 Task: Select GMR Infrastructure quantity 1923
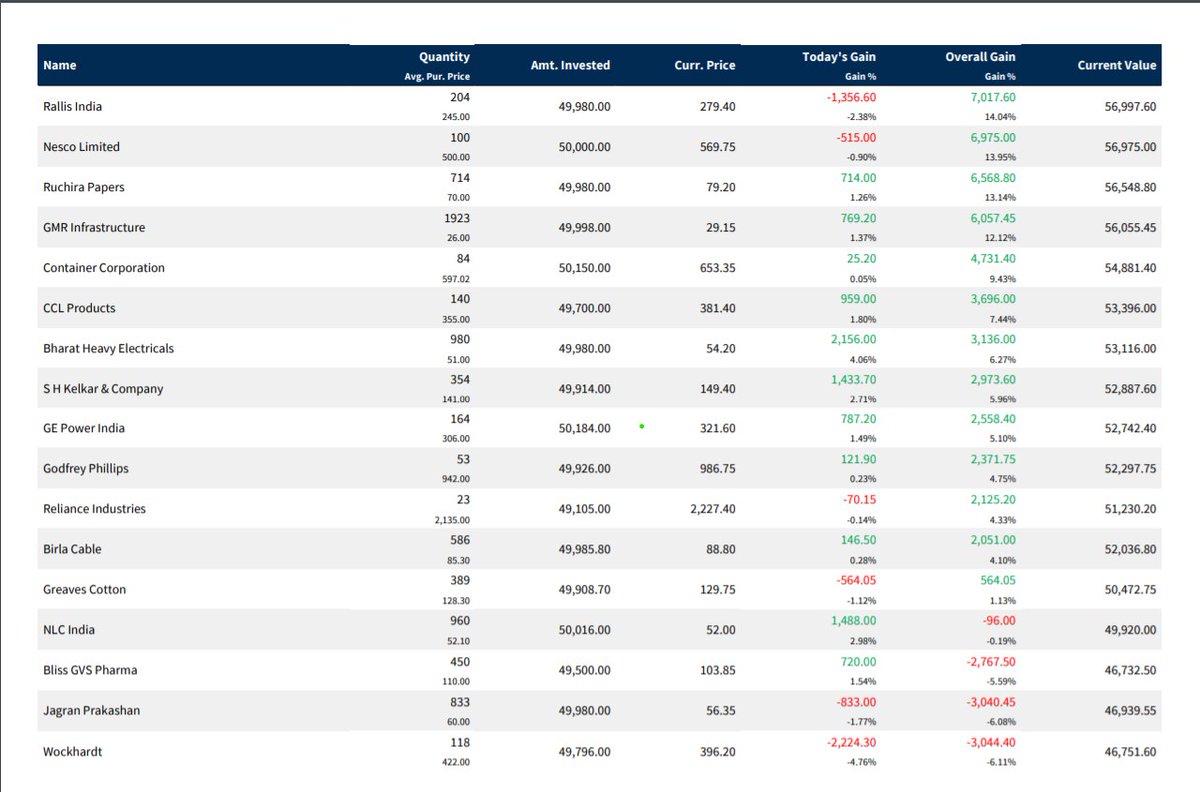(x=457, y=218)
